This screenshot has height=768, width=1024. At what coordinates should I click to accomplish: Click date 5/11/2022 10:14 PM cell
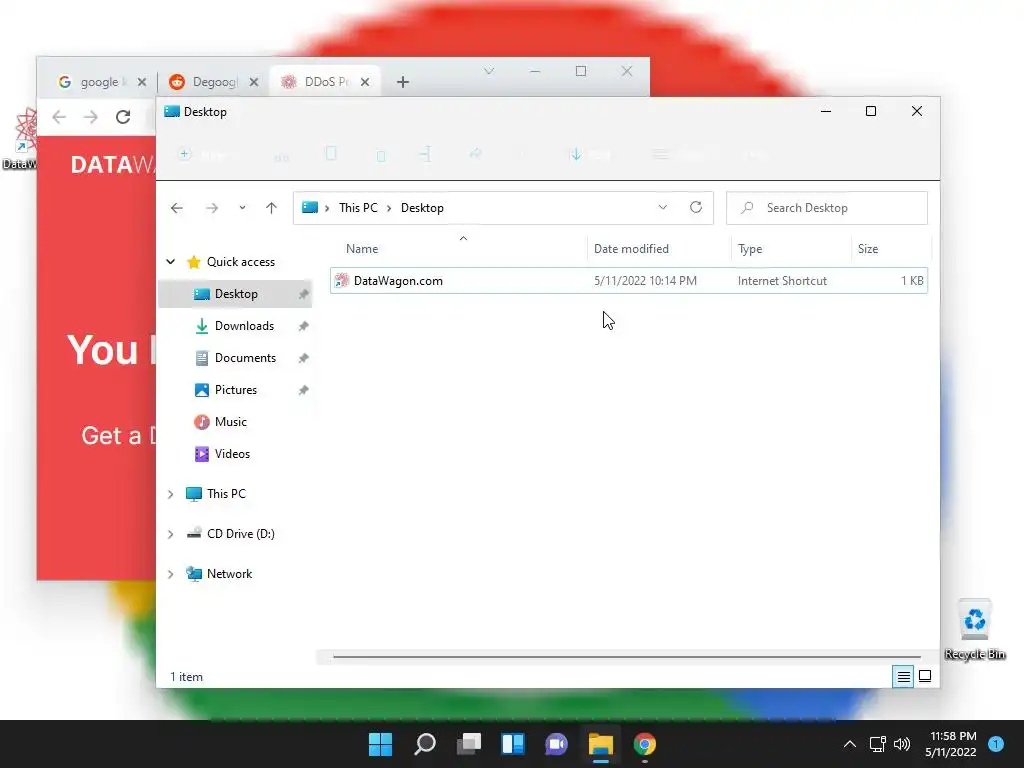pyautogui.click(x=645, y=281)
